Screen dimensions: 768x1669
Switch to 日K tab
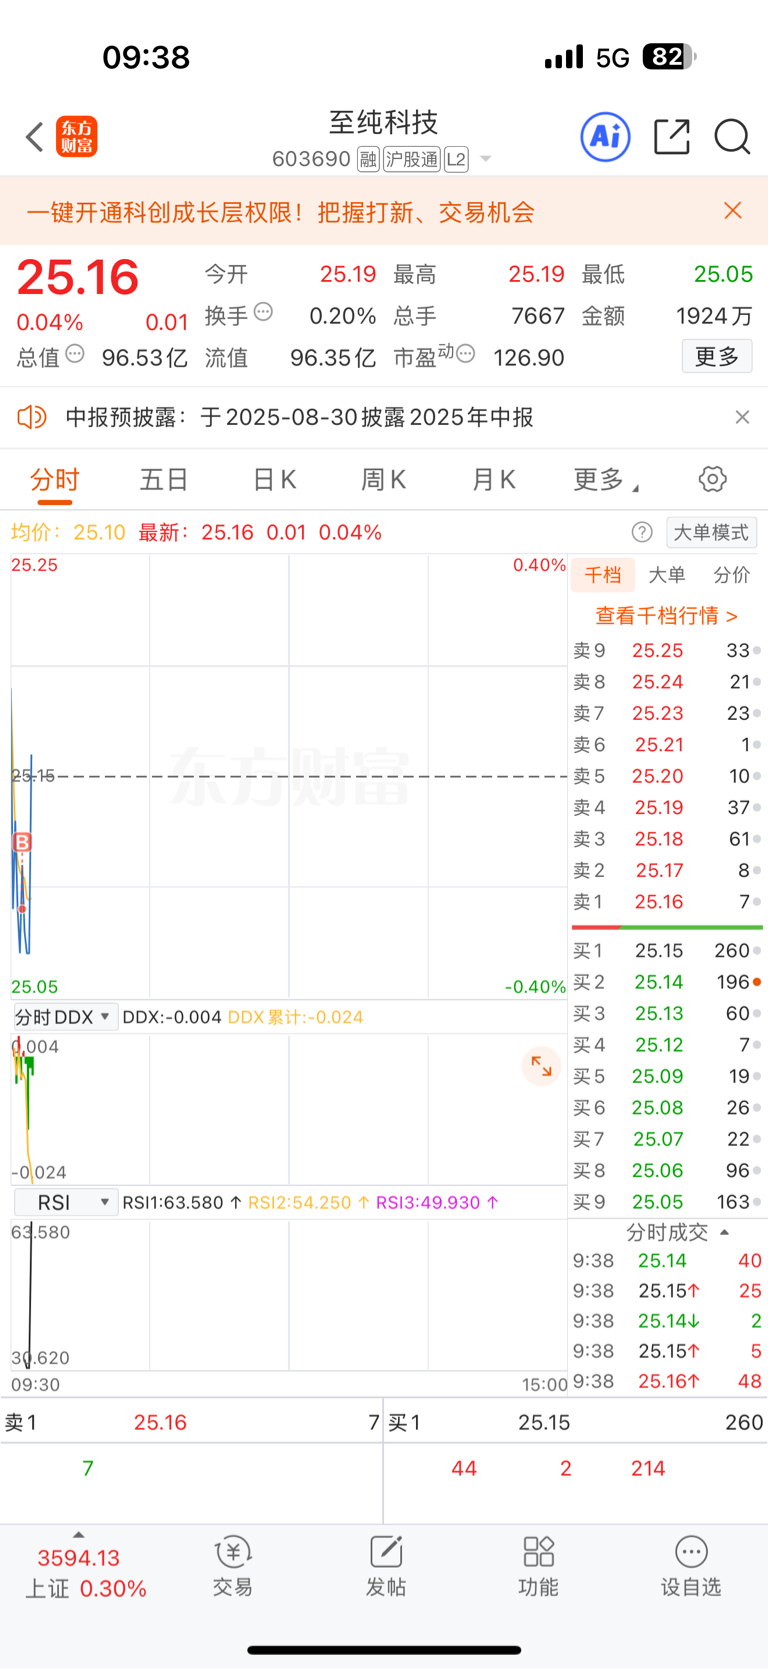(x=274, y=480)
